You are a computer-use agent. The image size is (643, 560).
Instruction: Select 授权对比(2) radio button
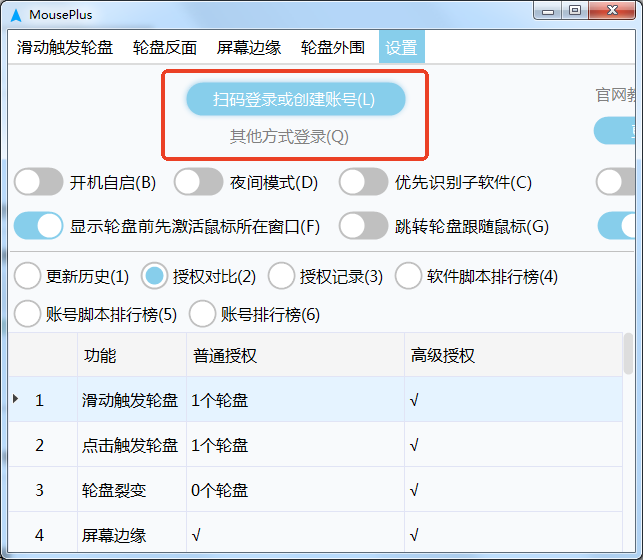(155, 276)
